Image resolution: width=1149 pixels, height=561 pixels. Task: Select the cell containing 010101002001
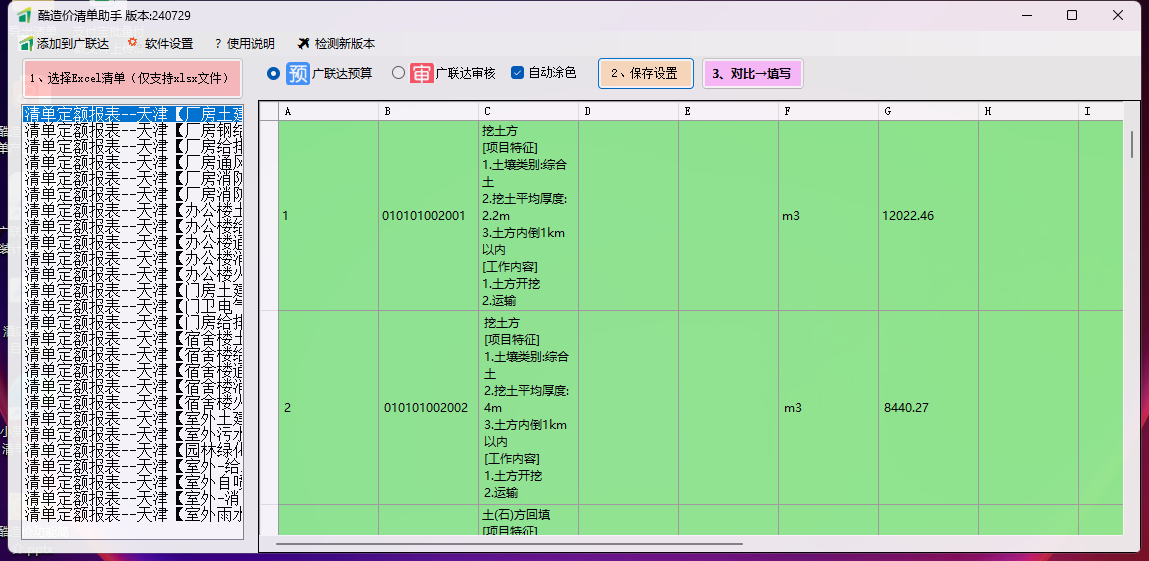coord(428,216)
